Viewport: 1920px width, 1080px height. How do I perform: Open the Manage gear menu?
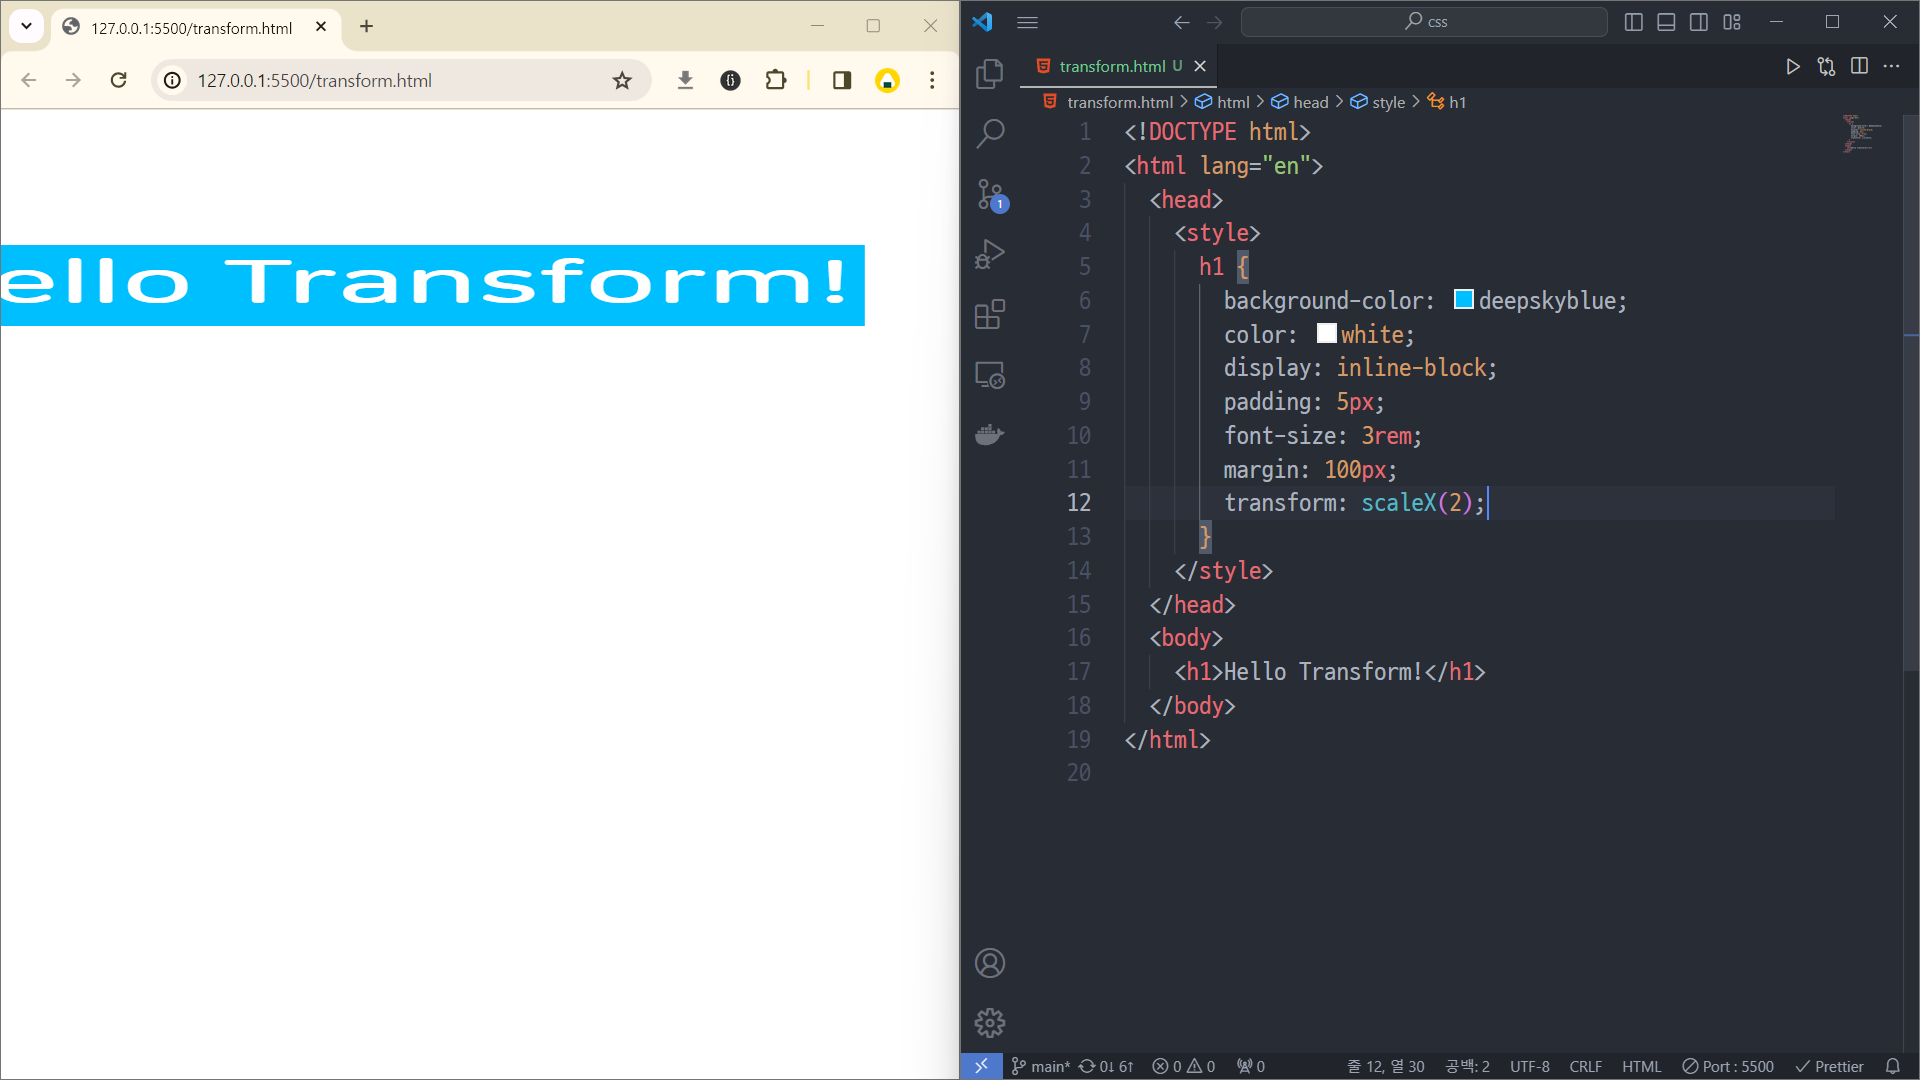[x=989, y=1023]
